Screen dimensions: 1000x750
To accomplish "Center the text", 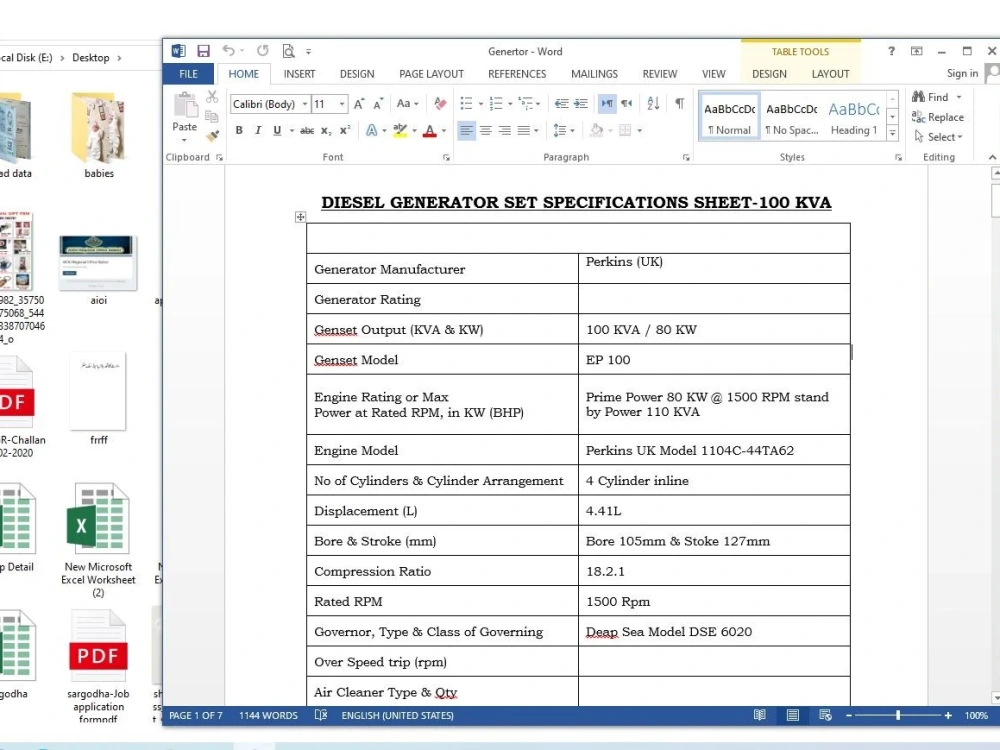I will pos(485,131).
